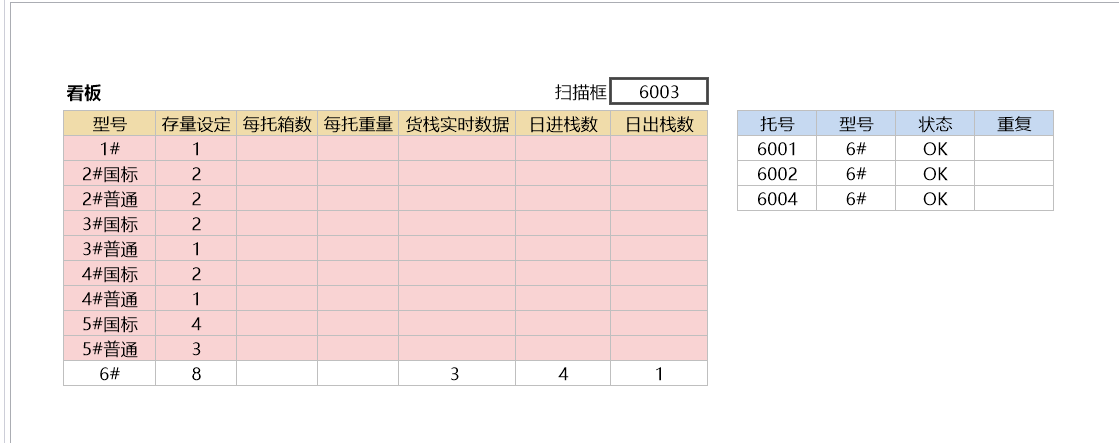Screen dimensions: 1119x443
Task: Click the 存量设定 column header
Action: coord(196,124)
